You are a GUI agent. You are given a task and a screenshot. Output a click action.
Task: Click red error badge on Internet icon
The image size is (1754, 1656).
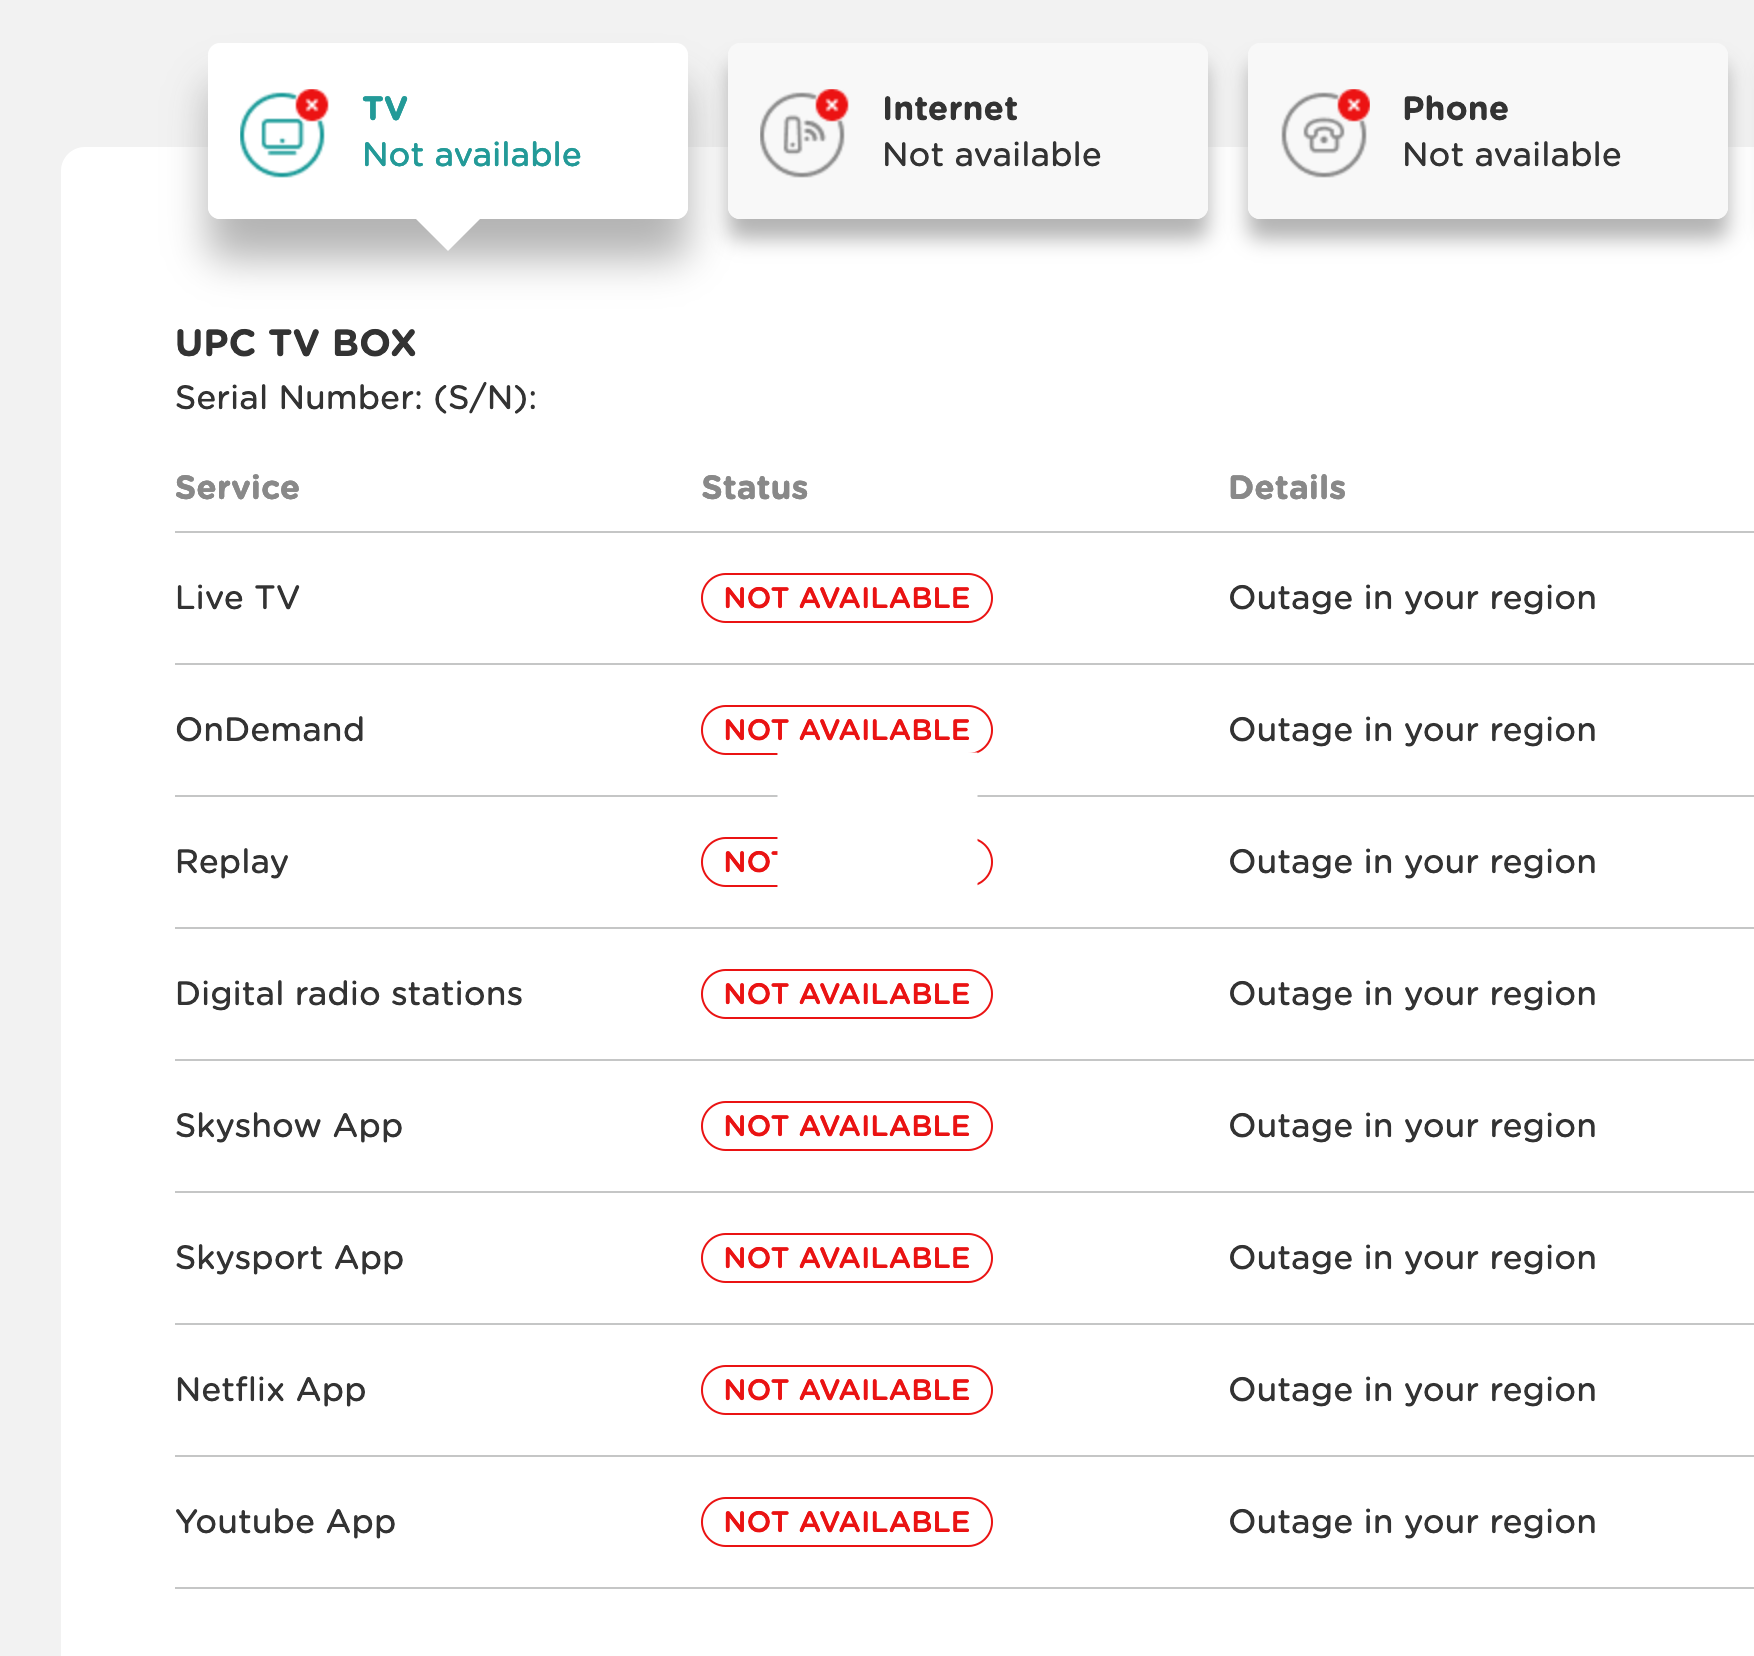832,104
